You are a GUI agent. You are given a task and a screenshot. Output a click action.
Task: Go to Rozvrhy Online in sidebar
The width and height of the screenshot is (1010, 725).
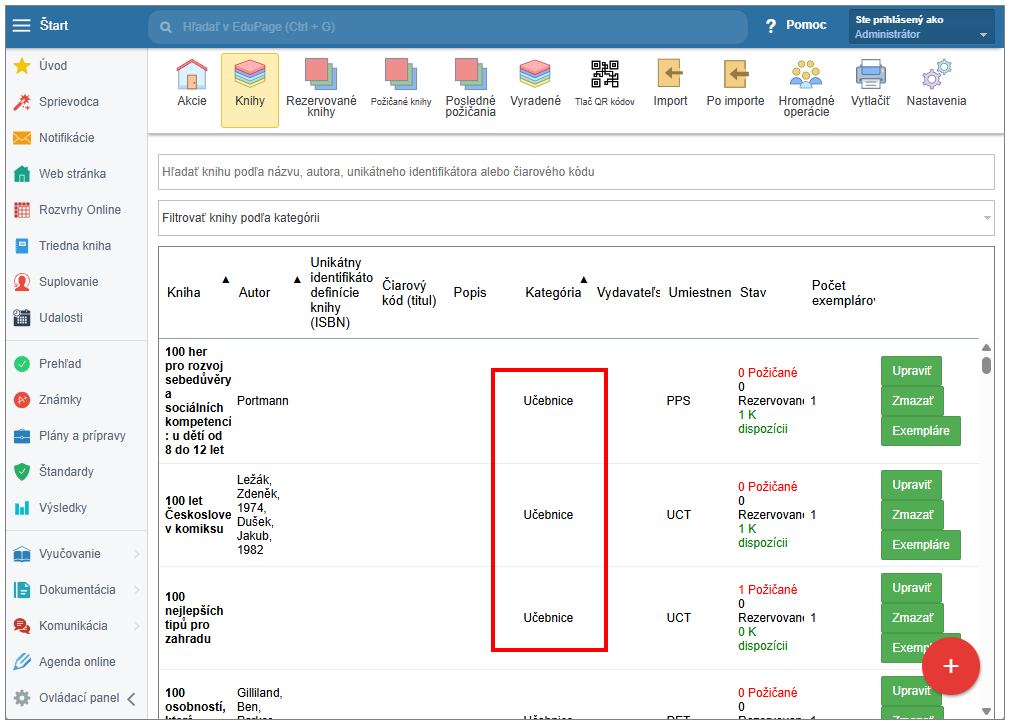click(x=79, y=210)
